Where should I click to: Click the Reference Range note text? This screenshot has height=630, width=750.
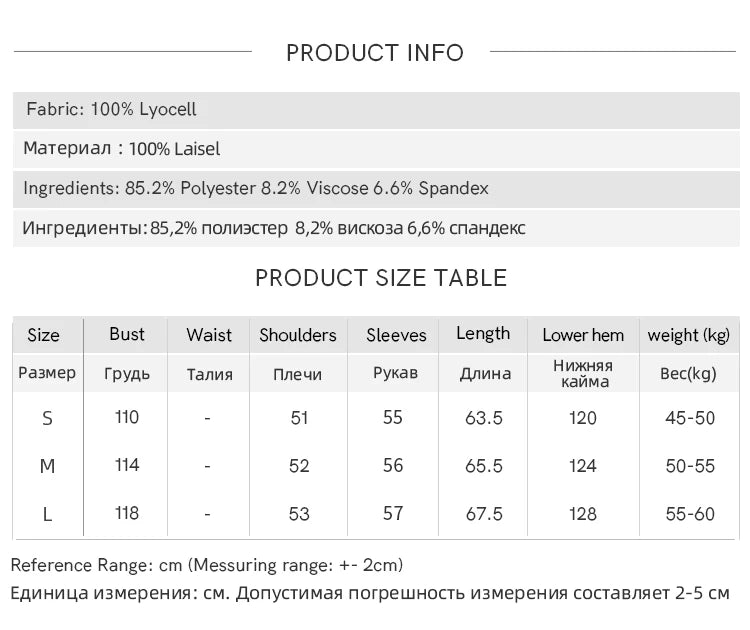click(x=207, y=565)
